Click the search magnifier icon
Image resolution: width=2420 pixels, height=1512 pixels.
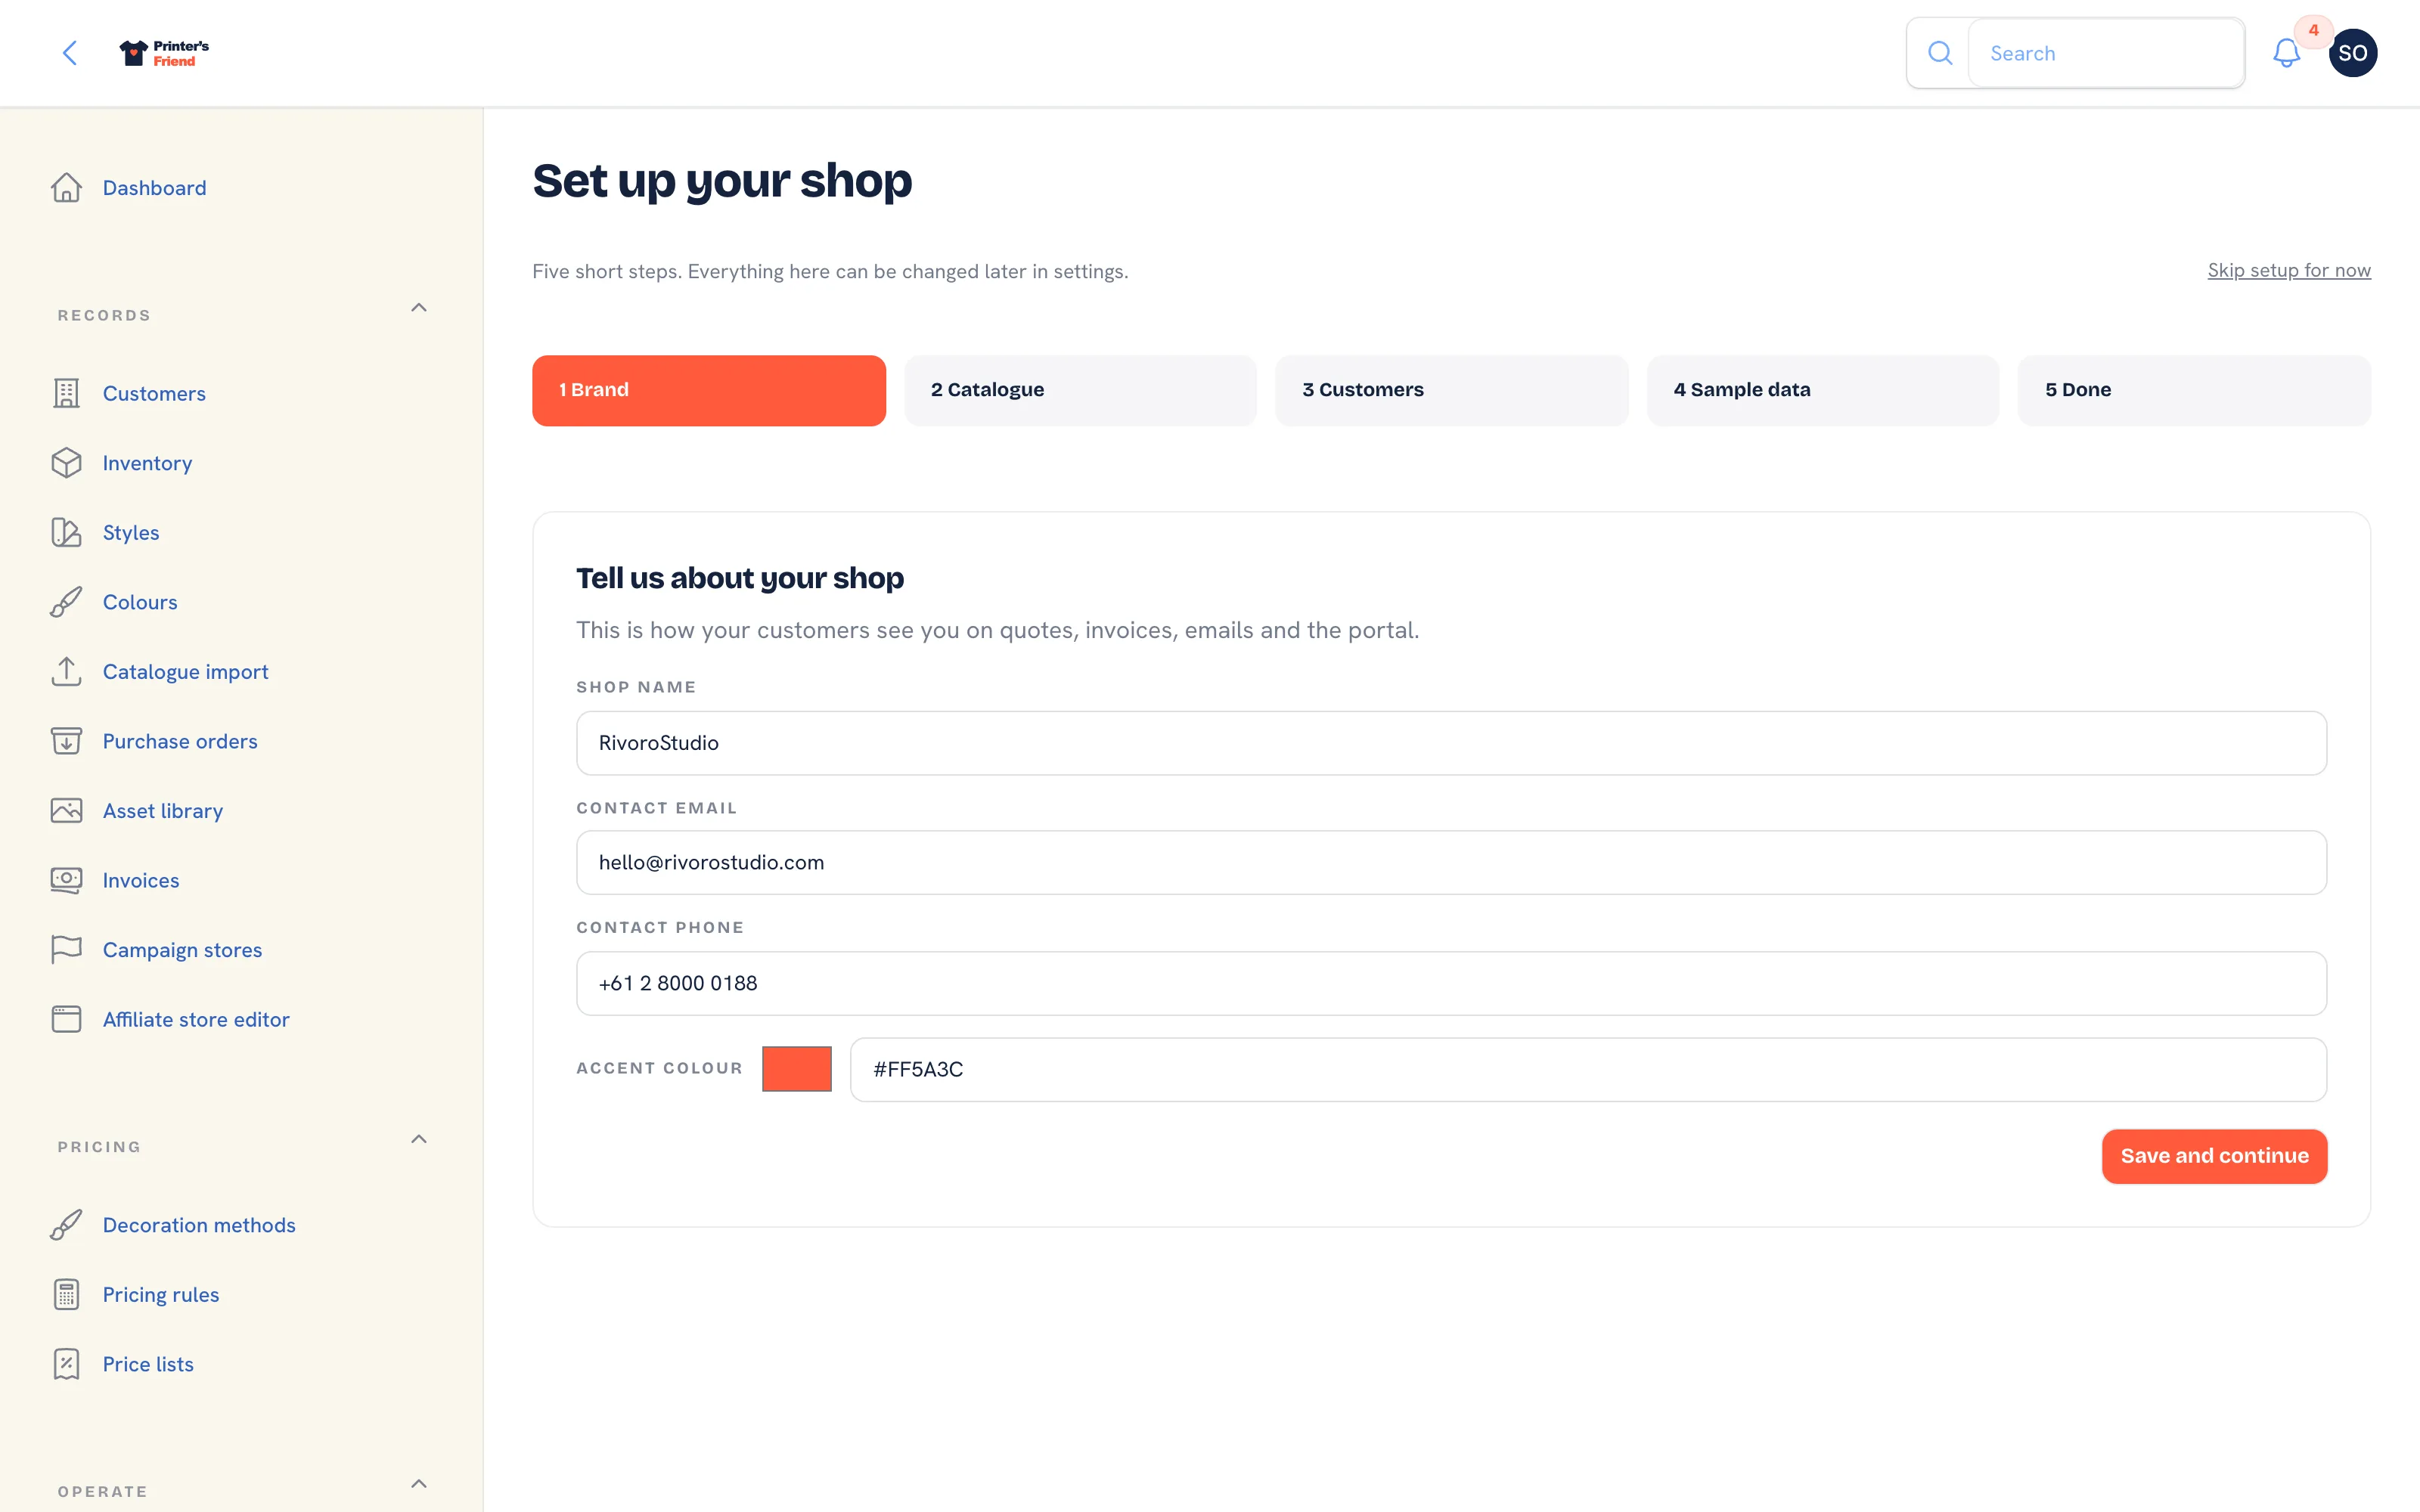(x=1940, y=53)
